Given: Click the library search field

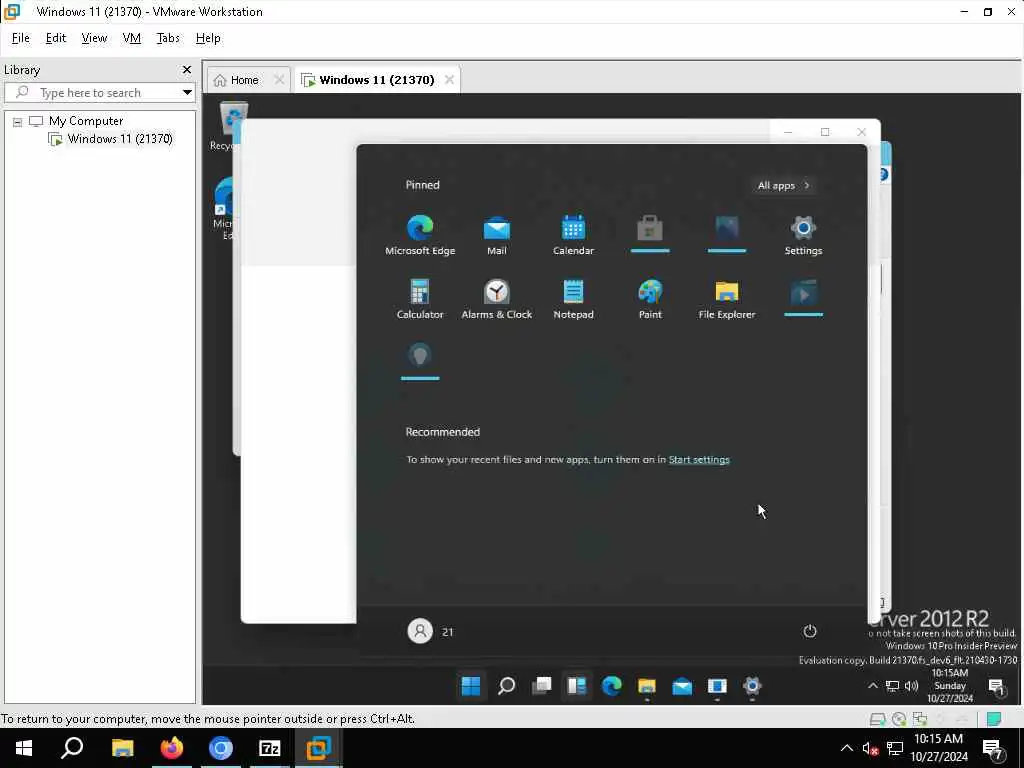Looking at the screenshot, I should click(x=97, y=93).
